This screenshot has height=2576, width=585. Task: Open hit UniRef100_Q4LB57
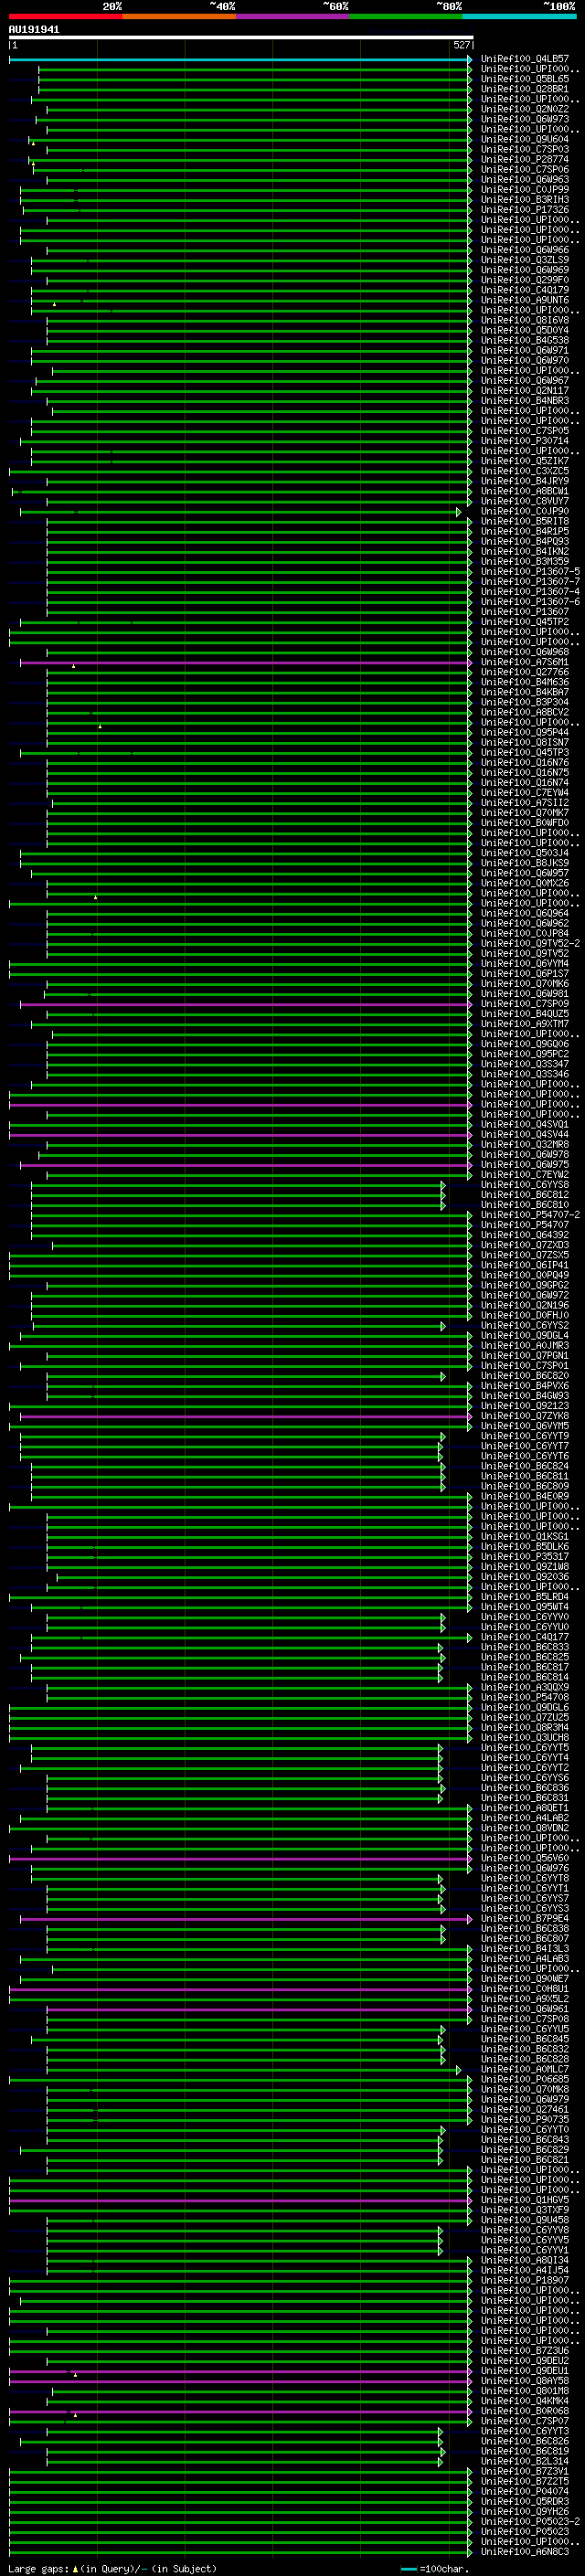(525, 59)
